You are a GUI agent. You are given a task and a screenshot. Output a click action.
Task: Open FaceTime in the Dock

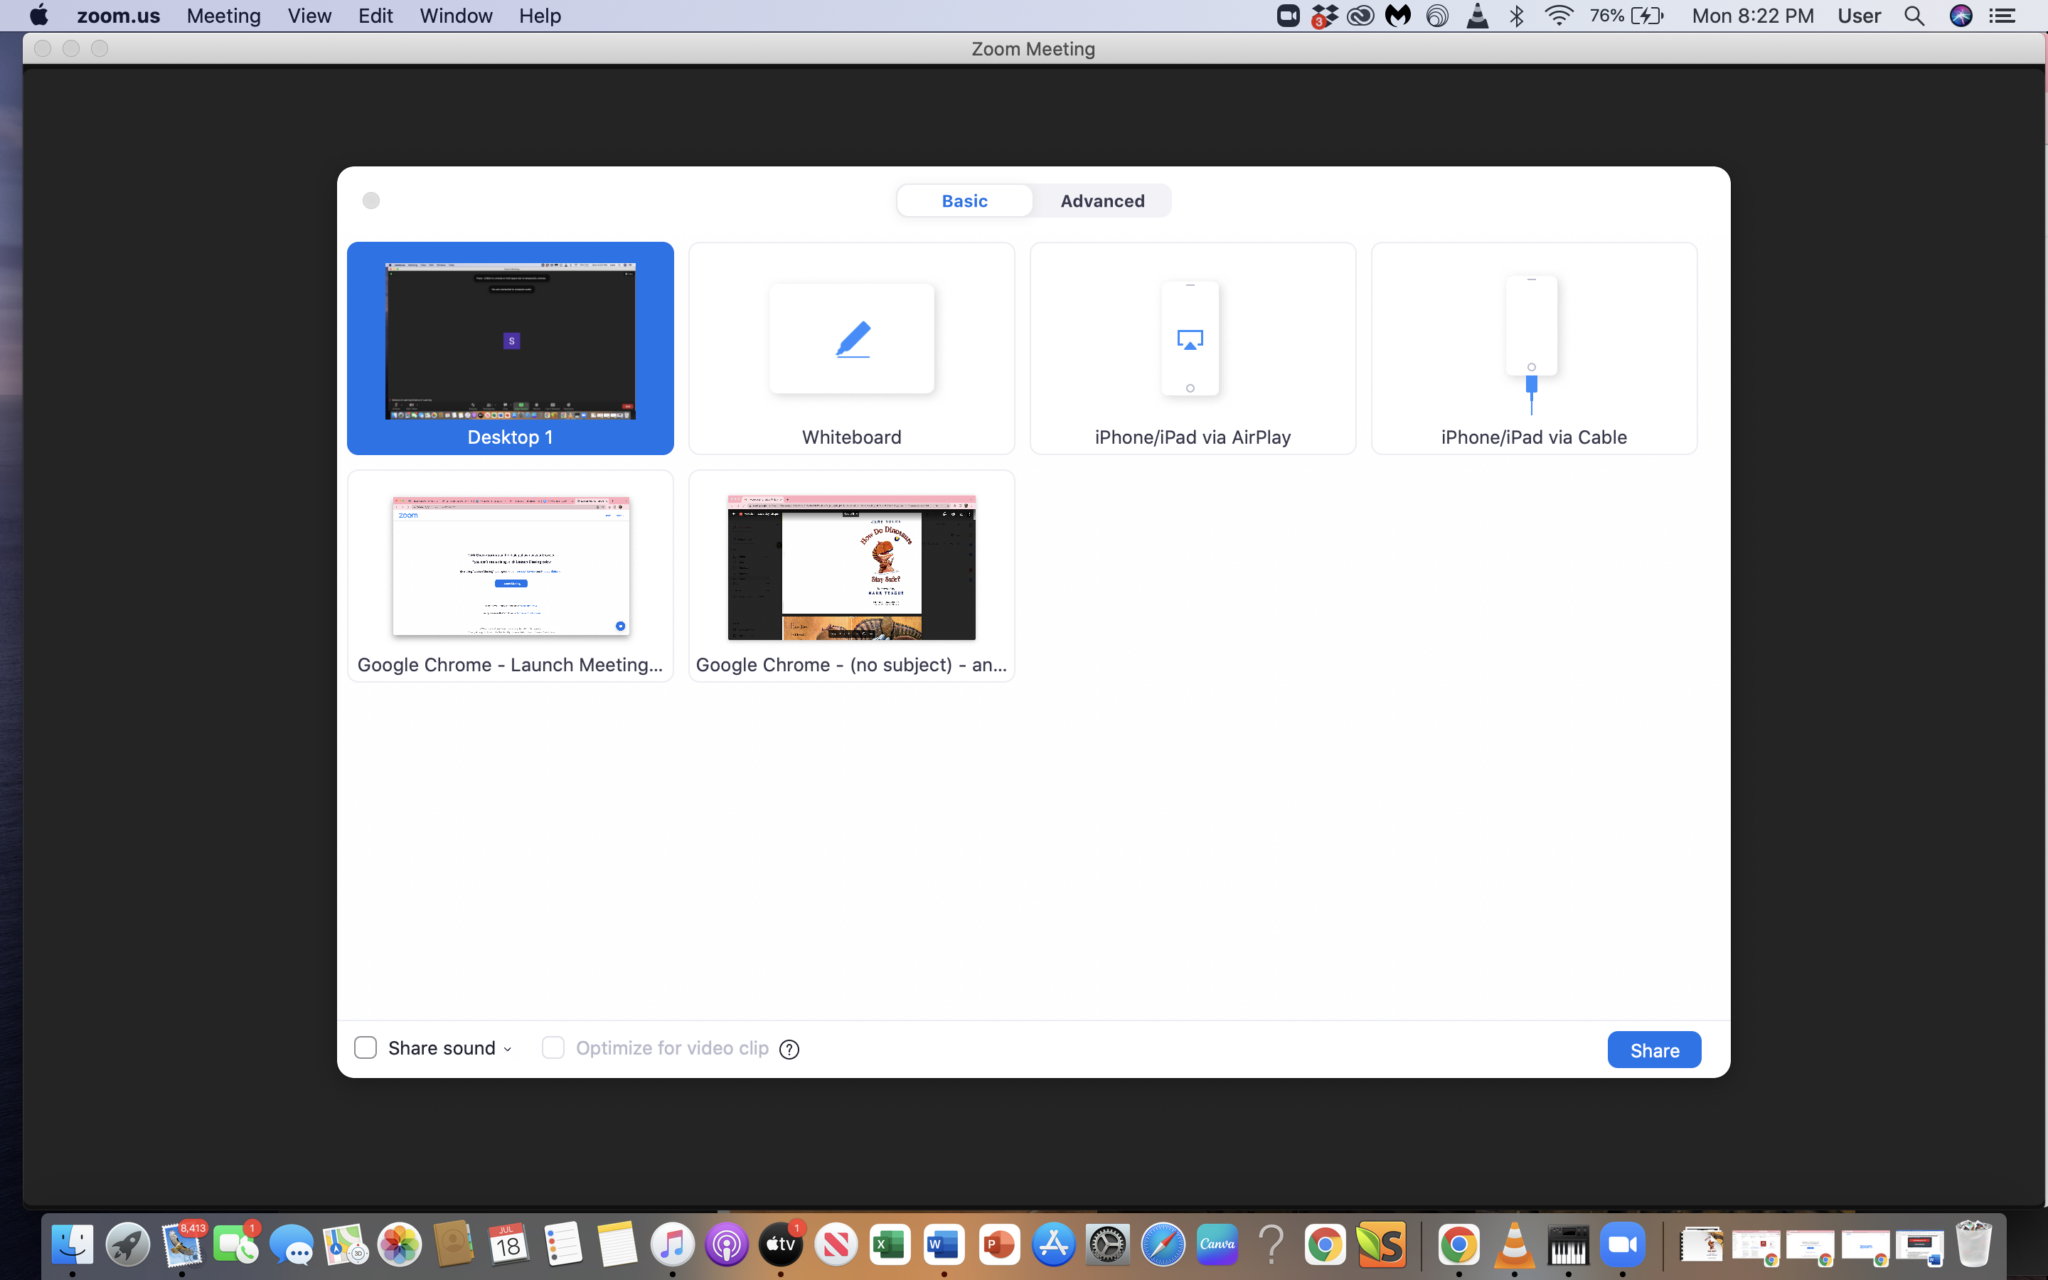click(x=236, y=1245)
